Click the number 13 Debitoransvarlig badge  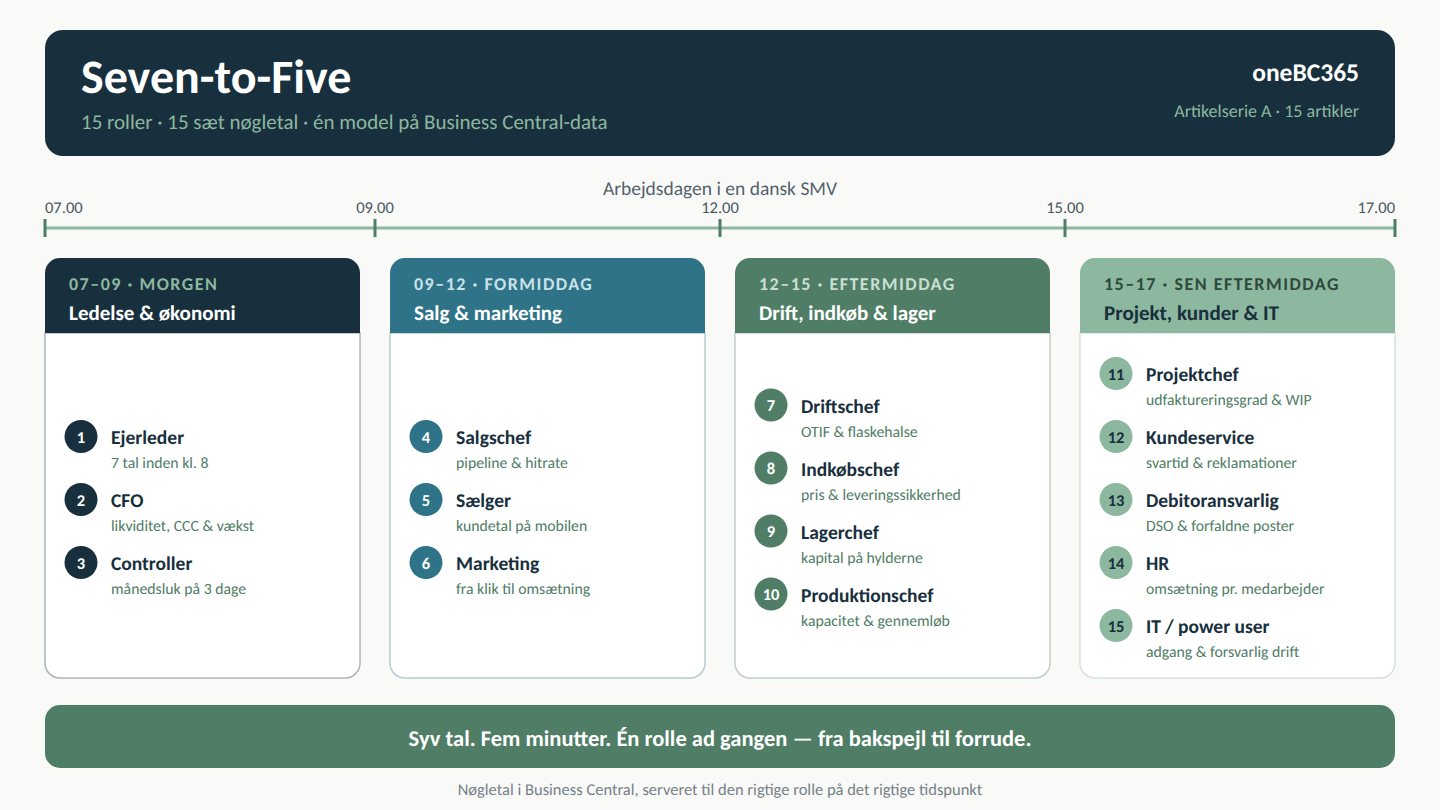(1116, 500)
